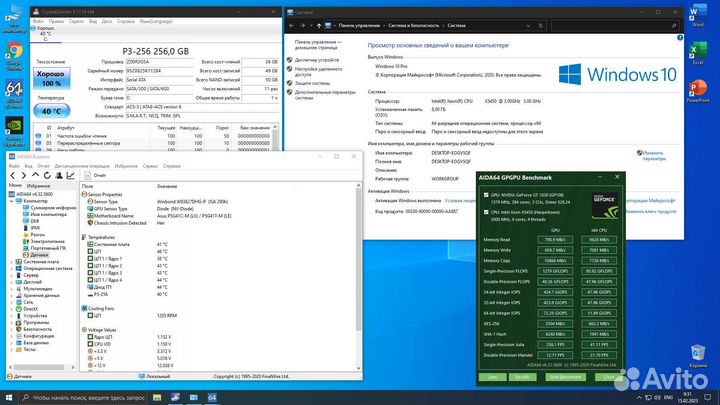This screenshot has width=720, height=405.
Task: Open Защита системы link
Action: click(312, 83)
